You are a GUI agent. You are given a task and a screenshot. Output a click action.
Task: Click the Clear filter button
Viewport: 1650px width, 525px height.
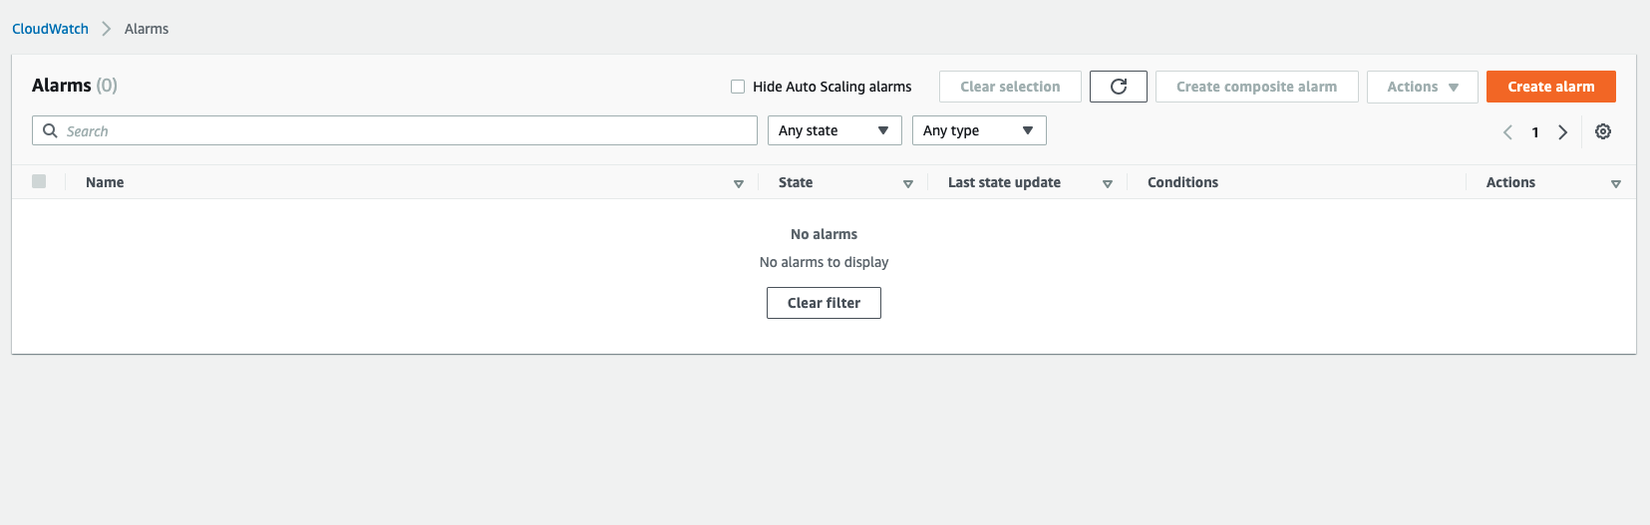824,303
